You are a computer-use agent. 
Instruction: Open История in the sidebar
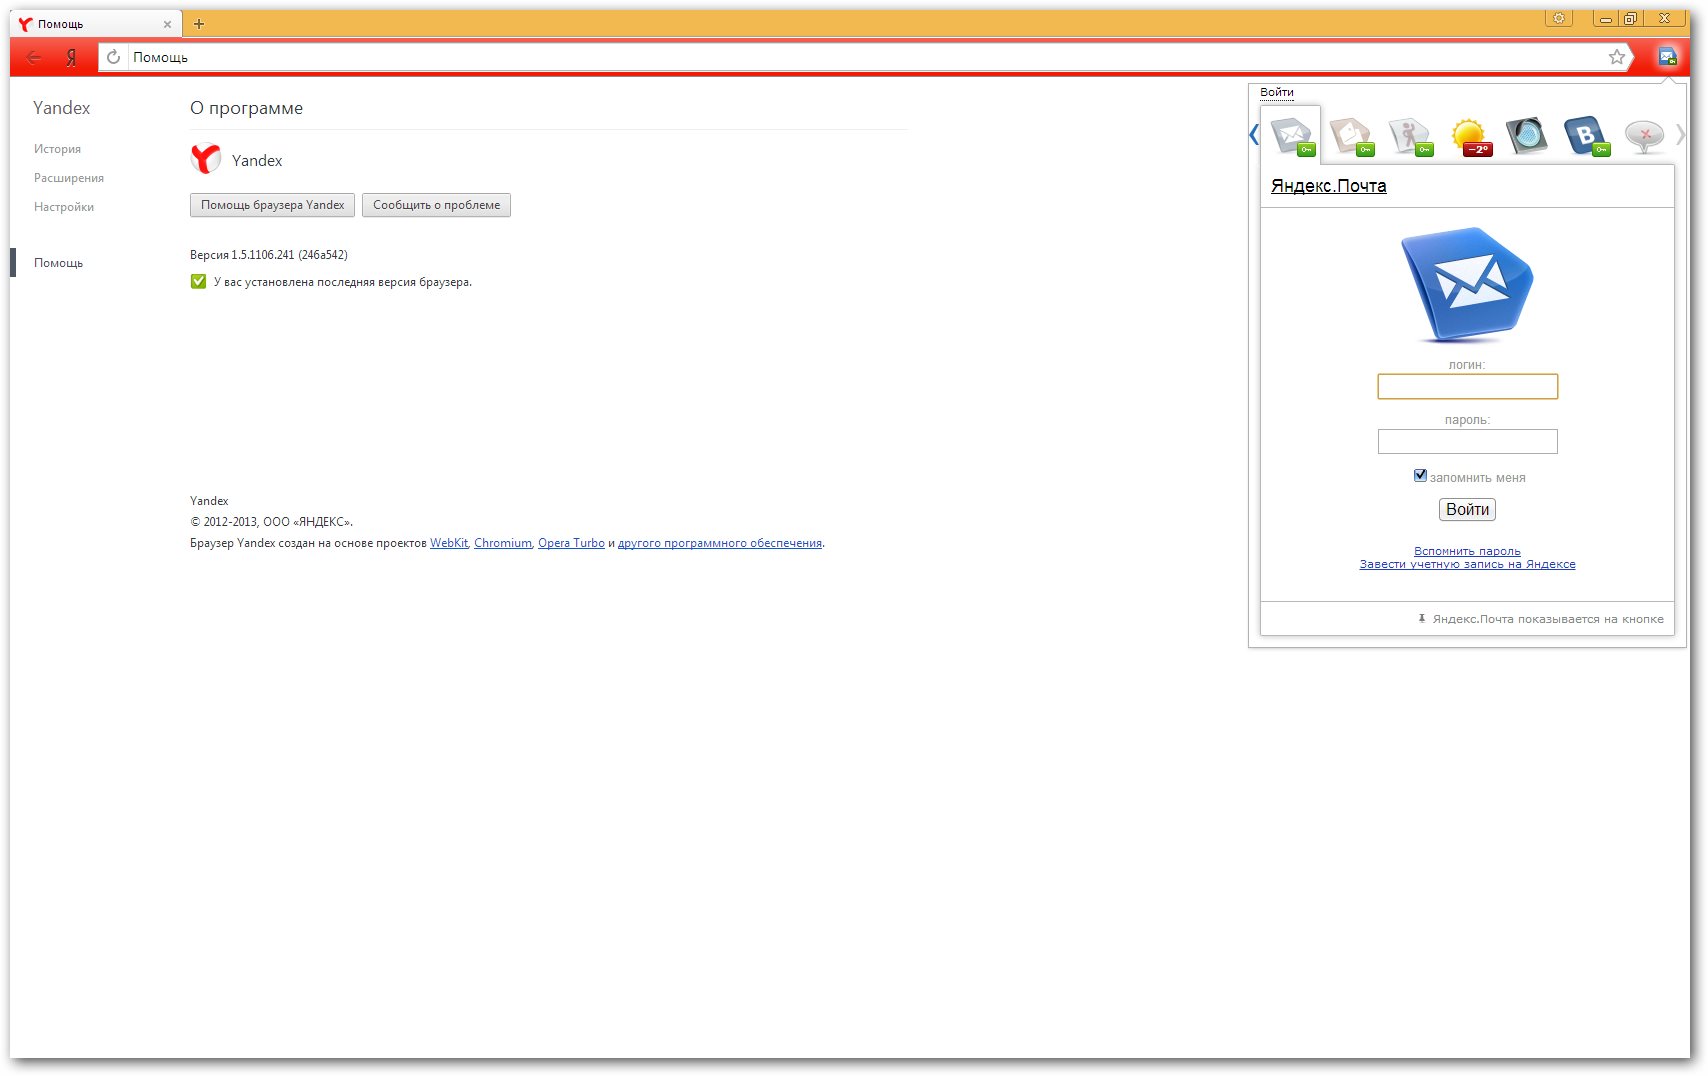pyautogui.click(x=57, y=149)
